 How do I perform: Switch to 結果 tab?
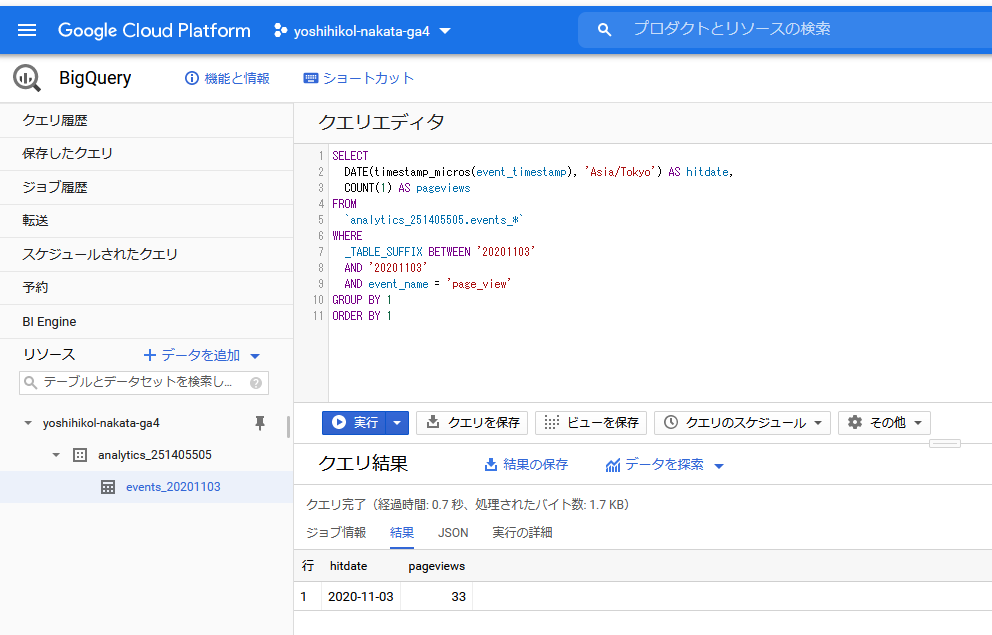pos(402,533)
